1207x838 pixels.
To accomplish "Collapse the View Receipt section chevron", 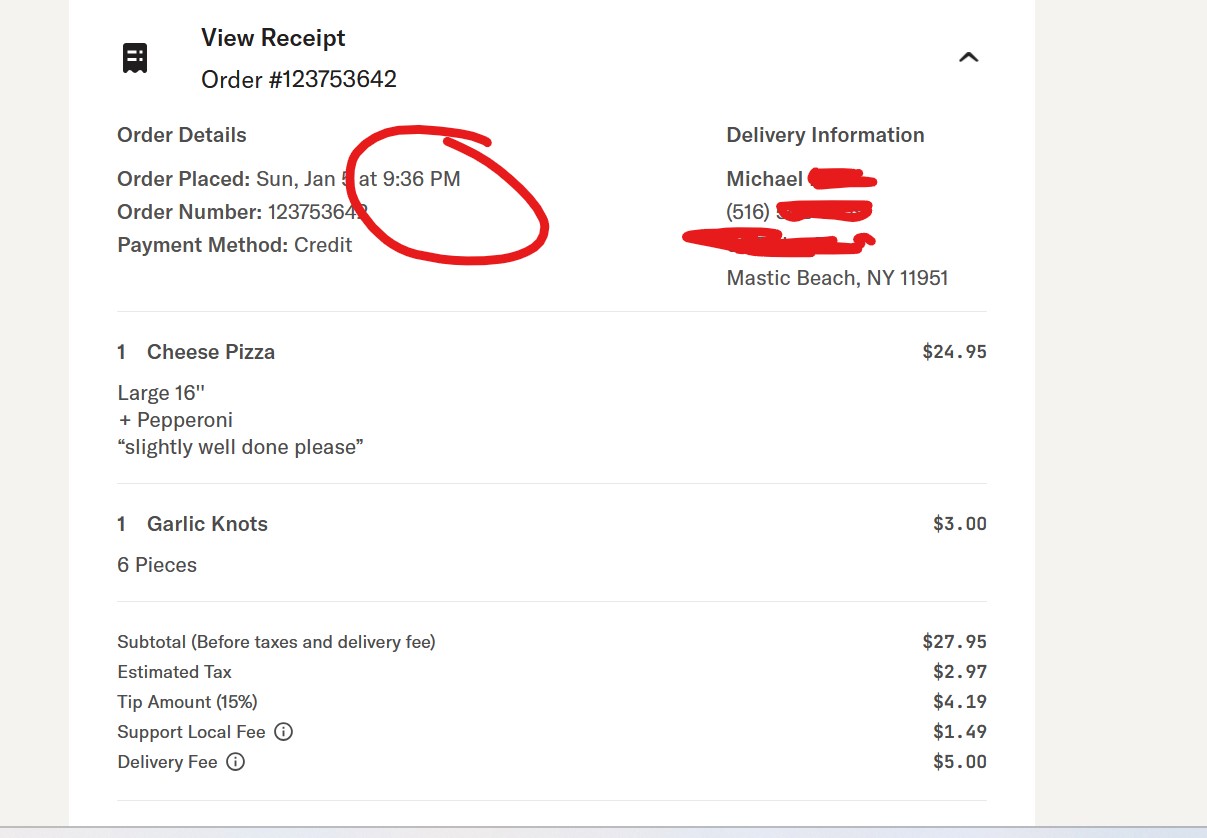I will tap(968, 58).
